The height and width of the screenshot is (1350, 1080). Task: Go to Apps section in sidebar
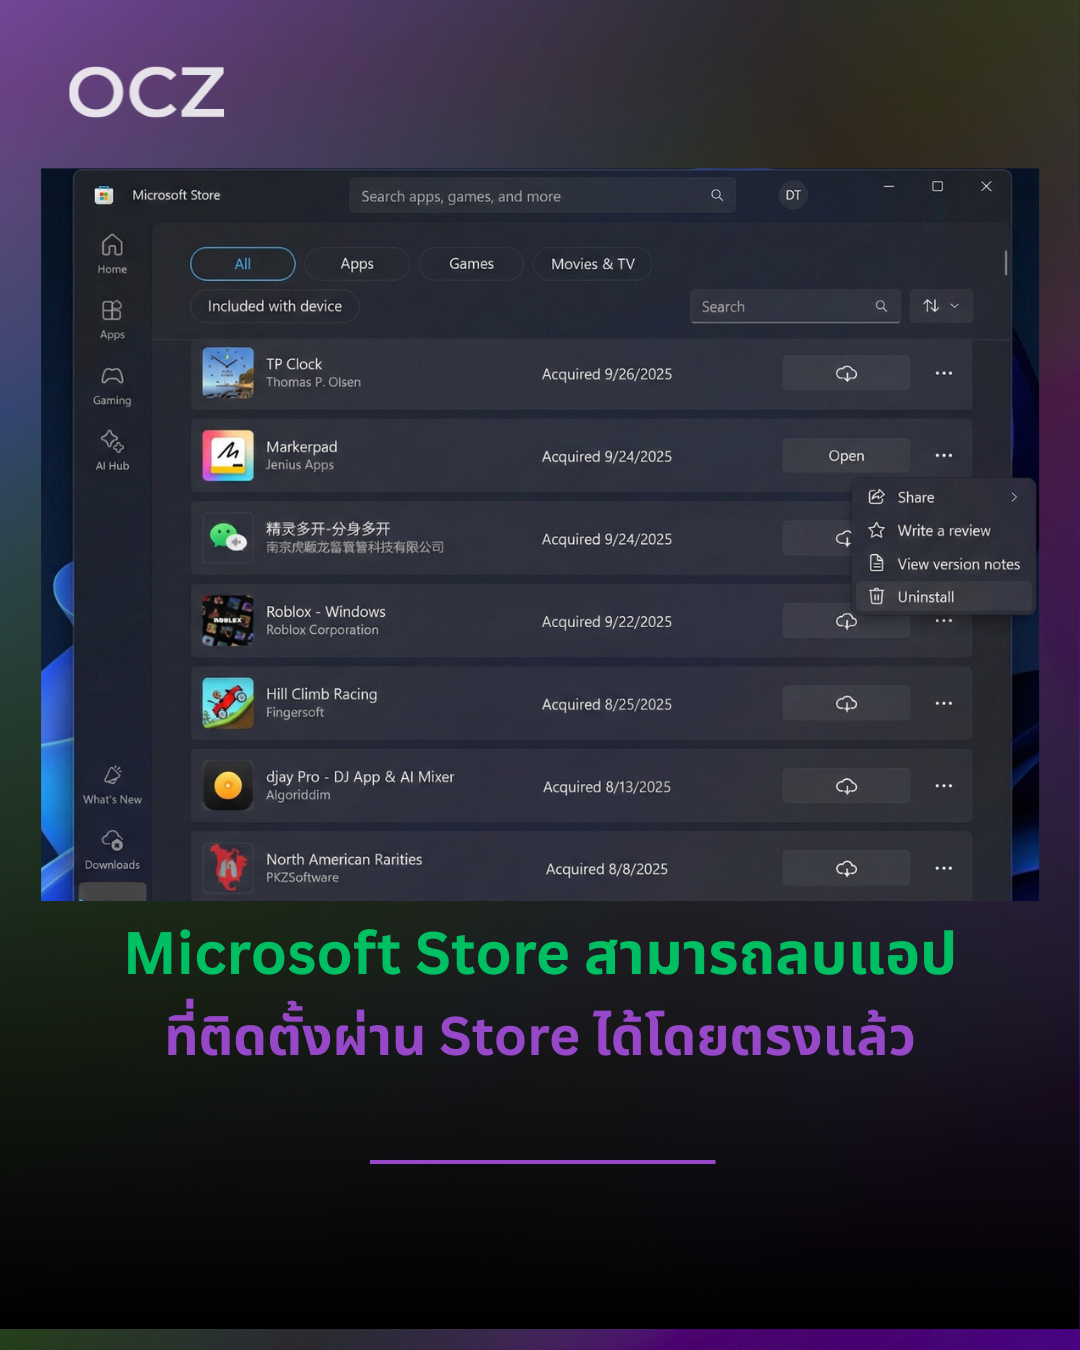pyautogui.click(x=112, y=320)
